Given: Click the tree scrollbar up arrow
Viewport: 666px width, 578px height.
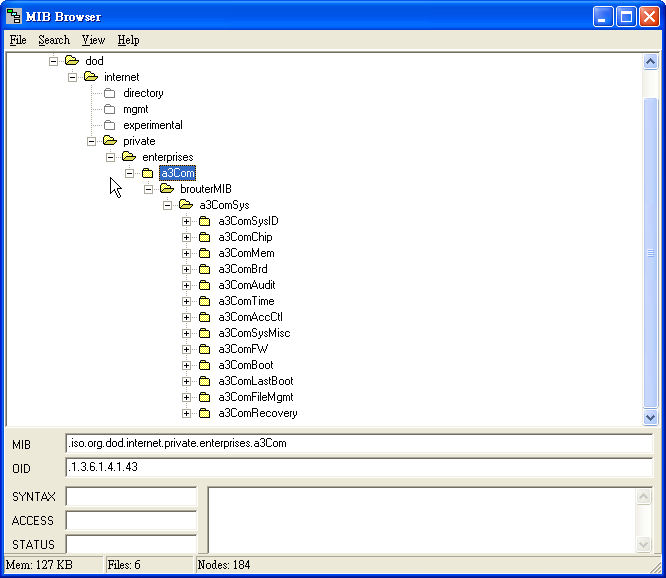Looking at the screenshot, I should tap(650, 62).
